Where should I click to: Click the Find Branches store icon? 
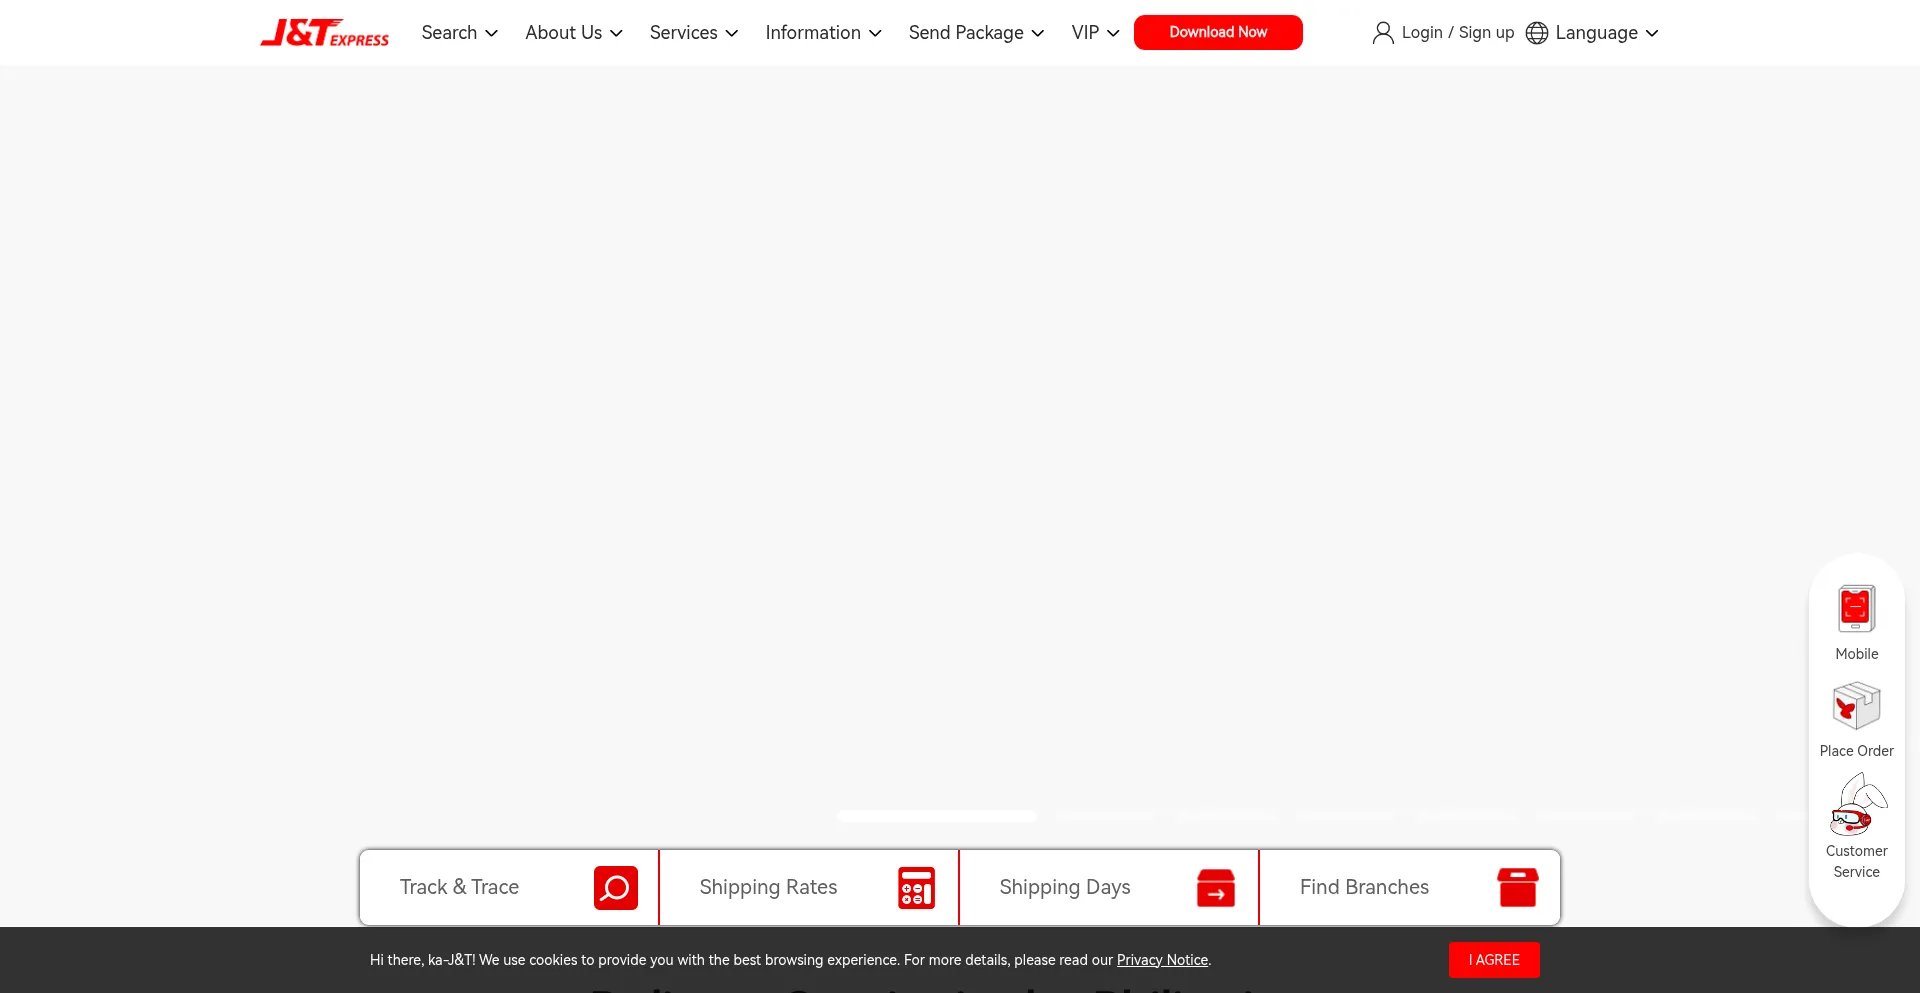click(x=1516, y=887)
